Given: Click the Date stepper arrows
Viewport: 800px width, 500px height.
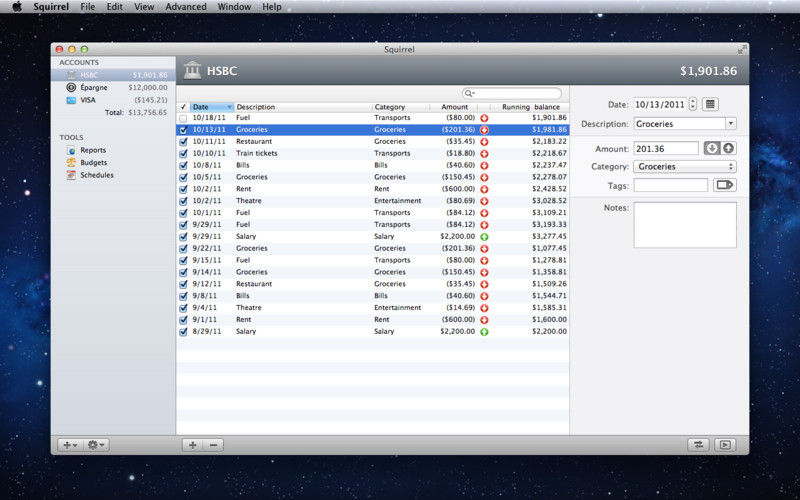Looking at the screenshot, I should coord(692,105).
